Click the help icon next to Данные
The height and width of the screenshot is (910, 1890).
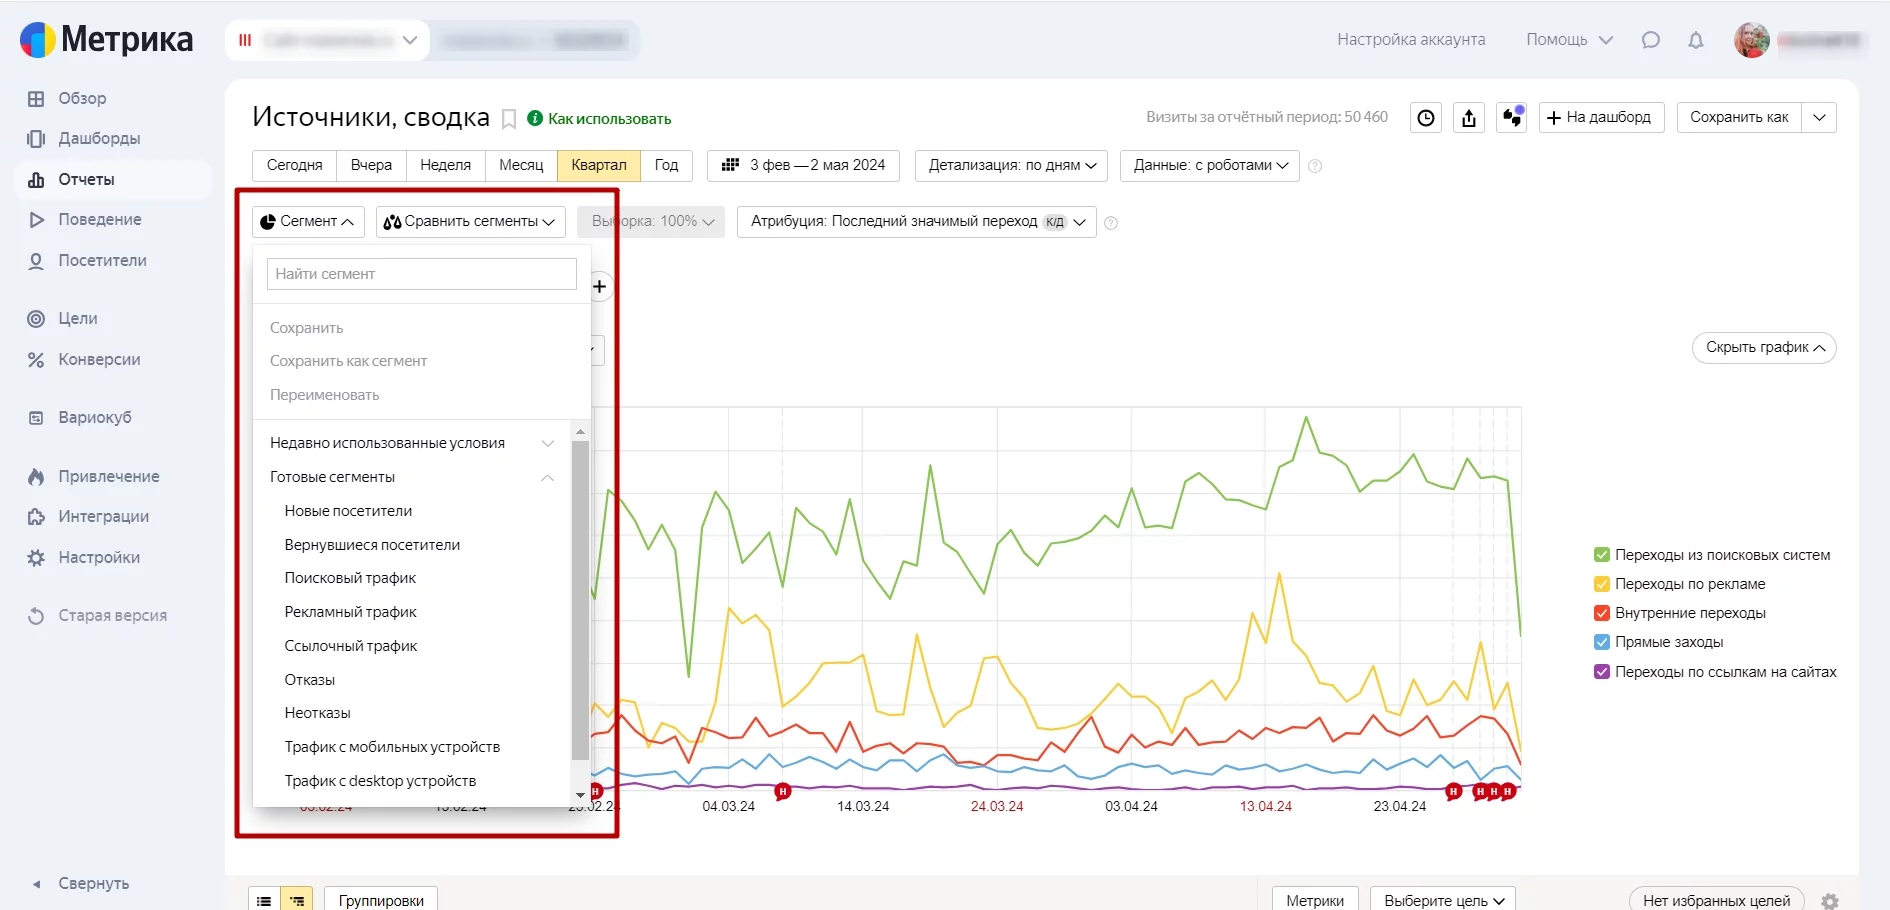tap(1315, 166)
